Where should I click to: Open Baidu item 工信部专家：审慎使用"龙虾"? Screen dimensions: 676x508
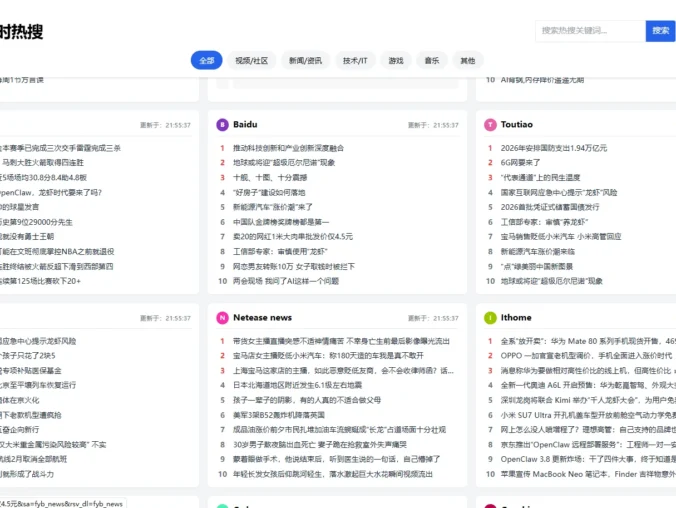click(280, 251)
